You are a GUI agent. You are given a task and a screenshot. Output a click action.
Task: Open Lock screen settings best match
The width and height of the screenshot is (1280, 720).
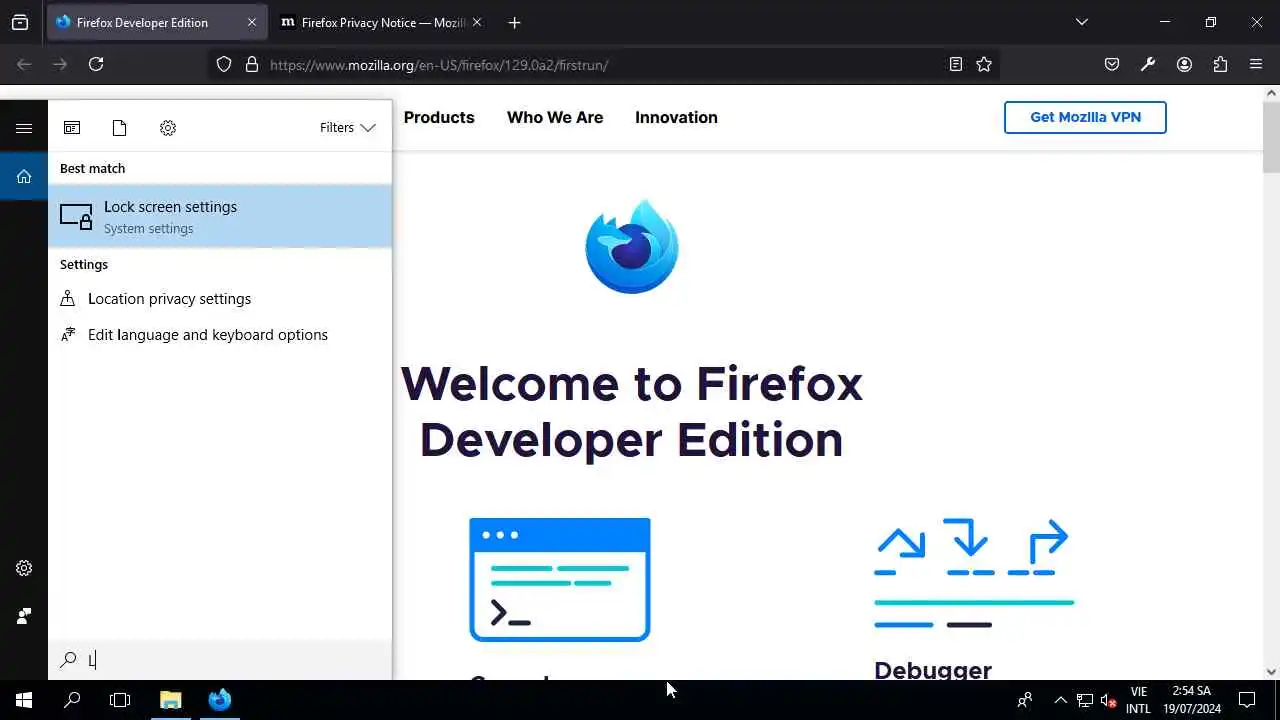220,216
